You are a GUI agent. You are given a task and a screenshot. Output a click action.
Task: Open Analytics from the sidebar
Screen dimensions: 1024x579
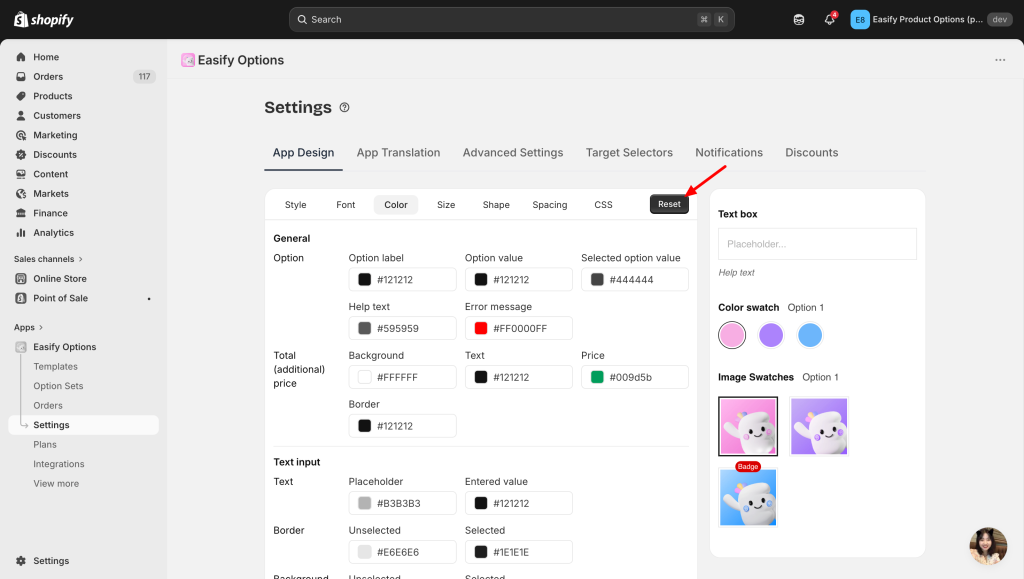coord(53,233)
